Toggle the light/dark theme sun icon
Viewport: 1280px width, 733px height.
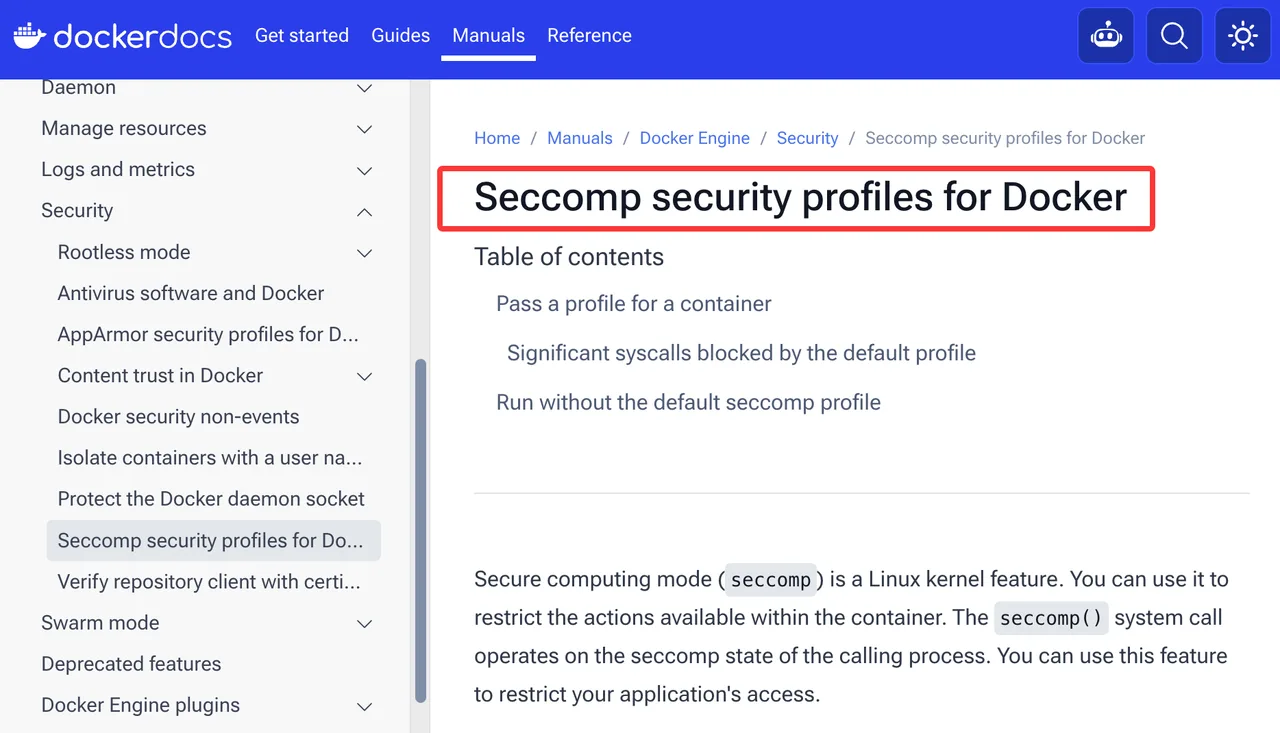pos(1243,36)
